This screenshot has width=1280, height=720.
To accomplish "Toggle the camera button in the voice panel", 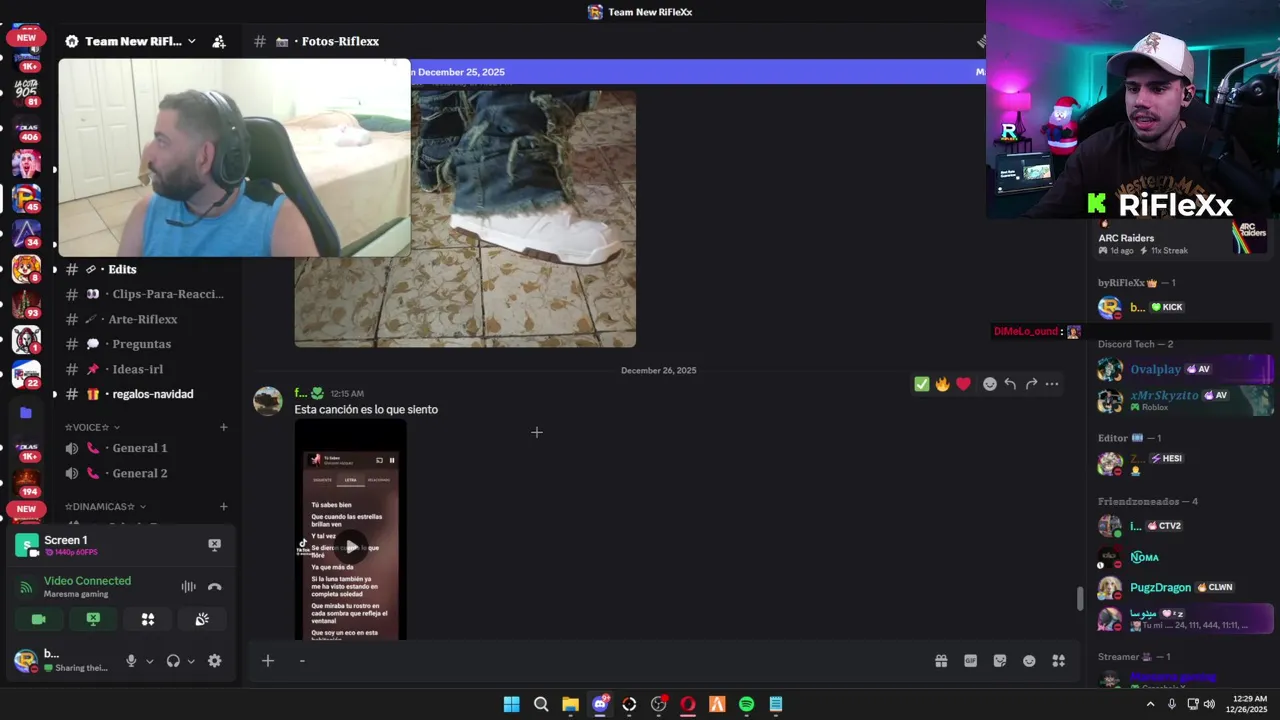I will 39,619.
